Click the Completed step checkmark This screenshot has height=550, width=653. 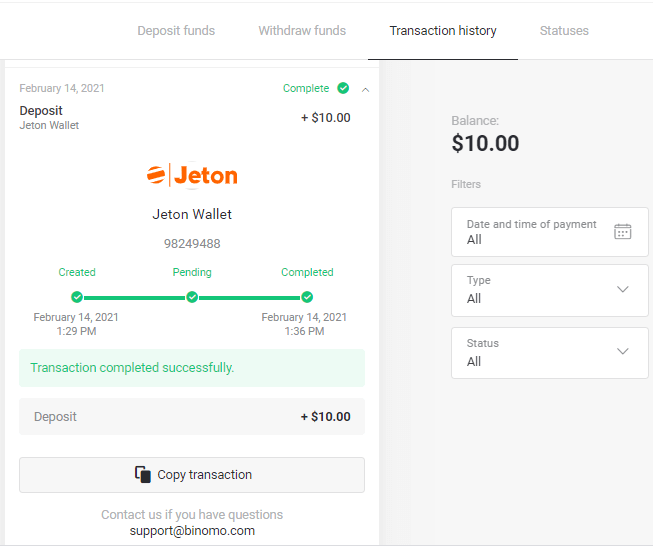pos(307,297)
